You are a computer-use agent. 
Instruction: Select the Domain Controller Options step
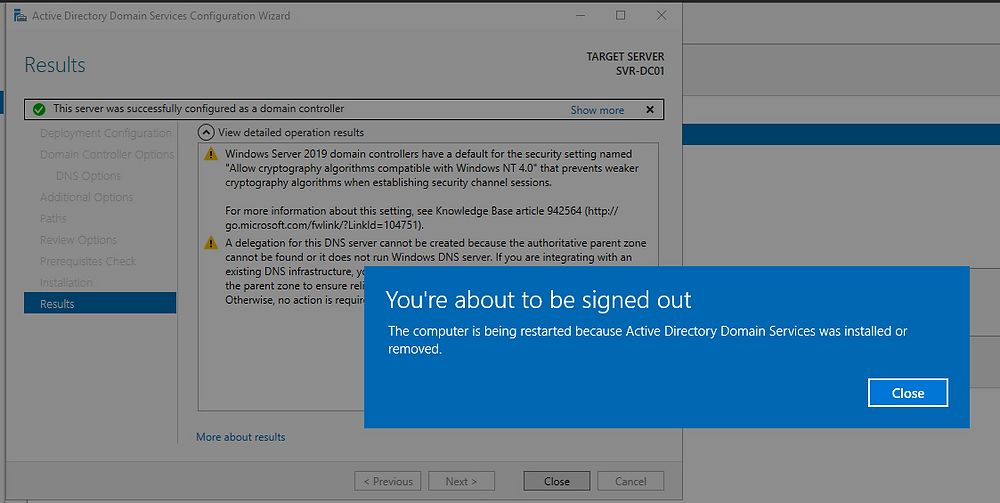pyautogui.click(x=107, y=154)
